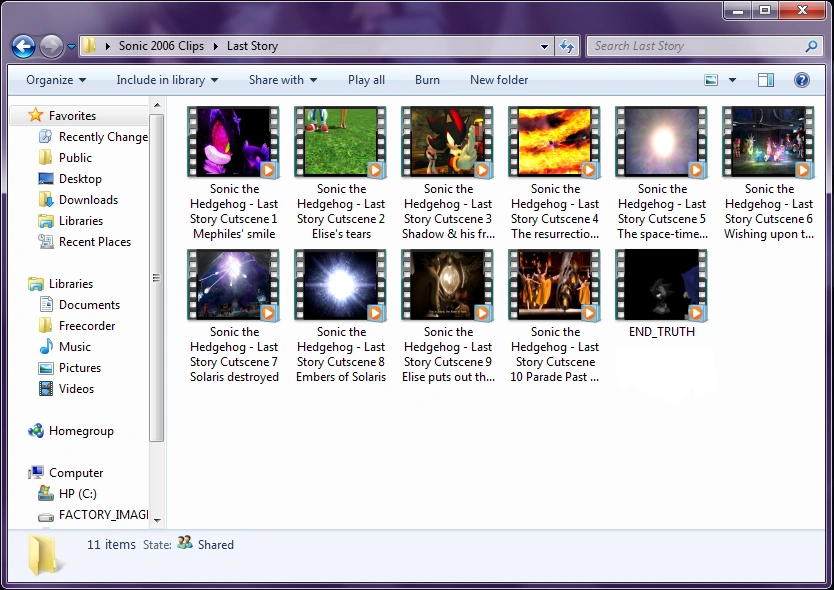Toggle the preview pane
The height and width of the screenshot is (590, 834).
pyautogui.click(x=766, y=80)
